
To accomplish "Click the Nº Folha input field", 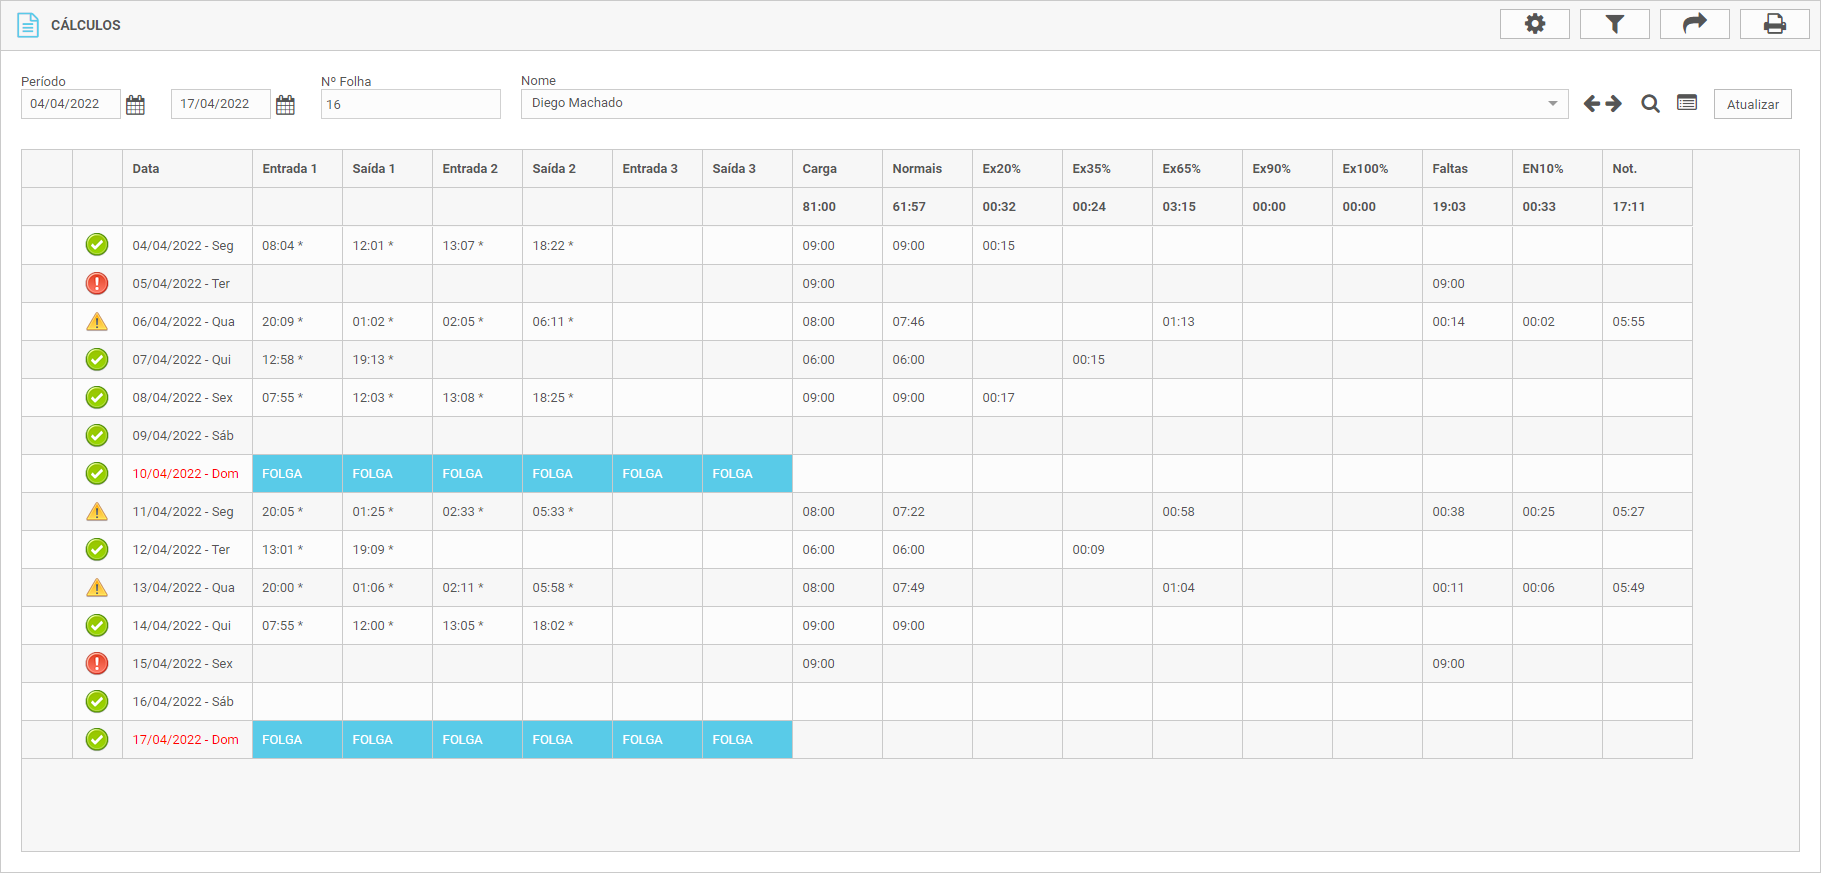I will [x=410, y=104].
